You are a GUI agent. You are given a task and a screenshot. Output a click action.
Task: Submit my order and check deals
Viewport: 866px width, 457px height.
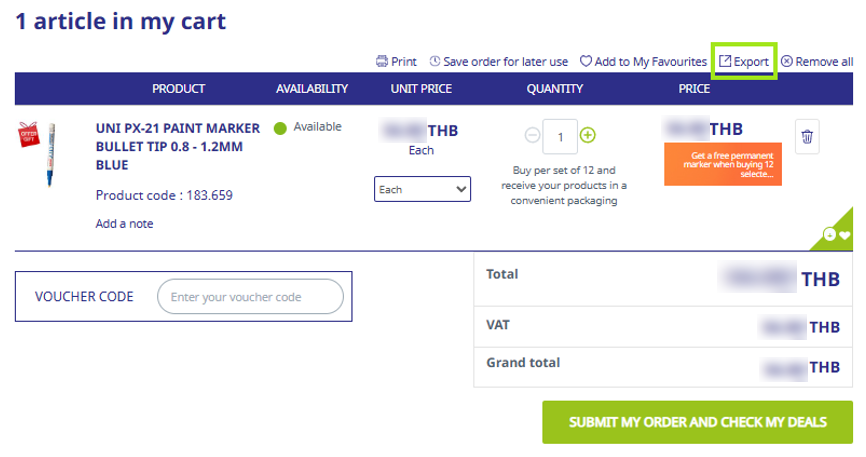click(x=697, y=422)
